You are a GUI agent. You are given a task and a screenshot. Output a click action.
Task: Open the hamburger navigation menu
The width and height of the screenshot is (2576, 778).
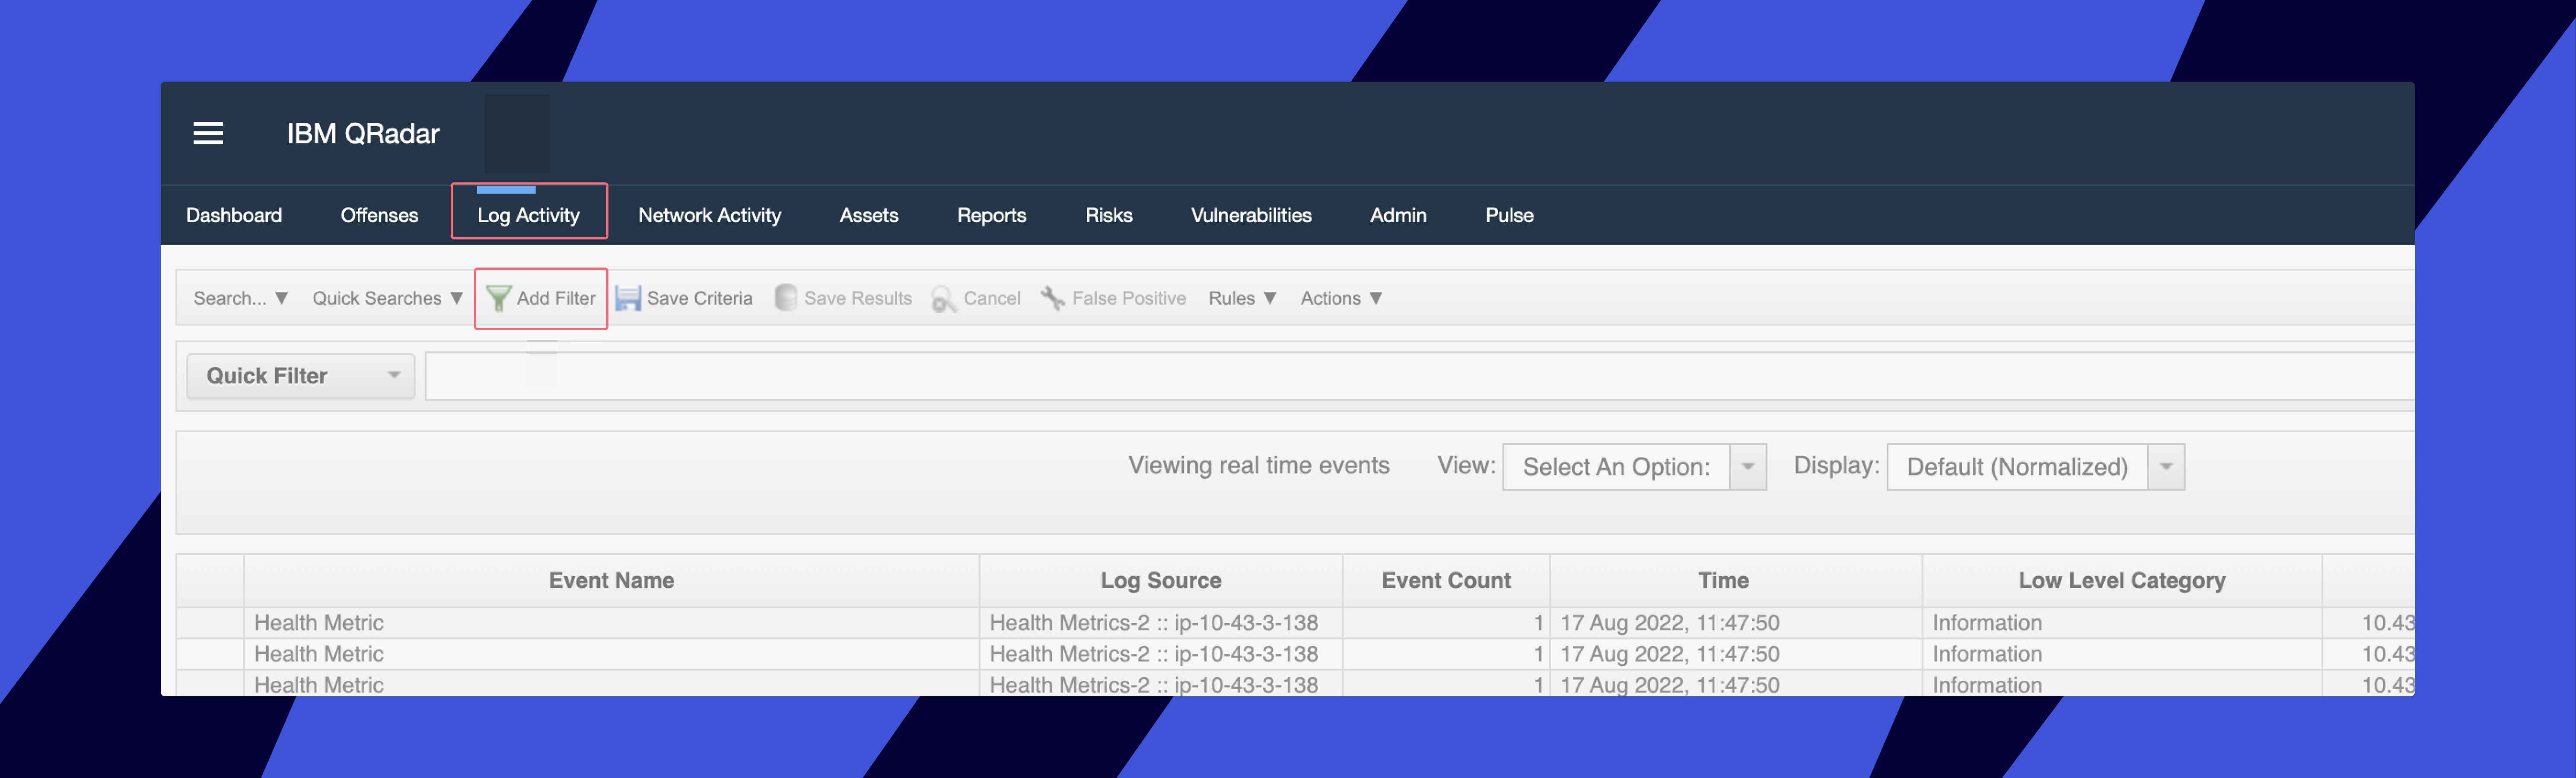click(208, 133)
